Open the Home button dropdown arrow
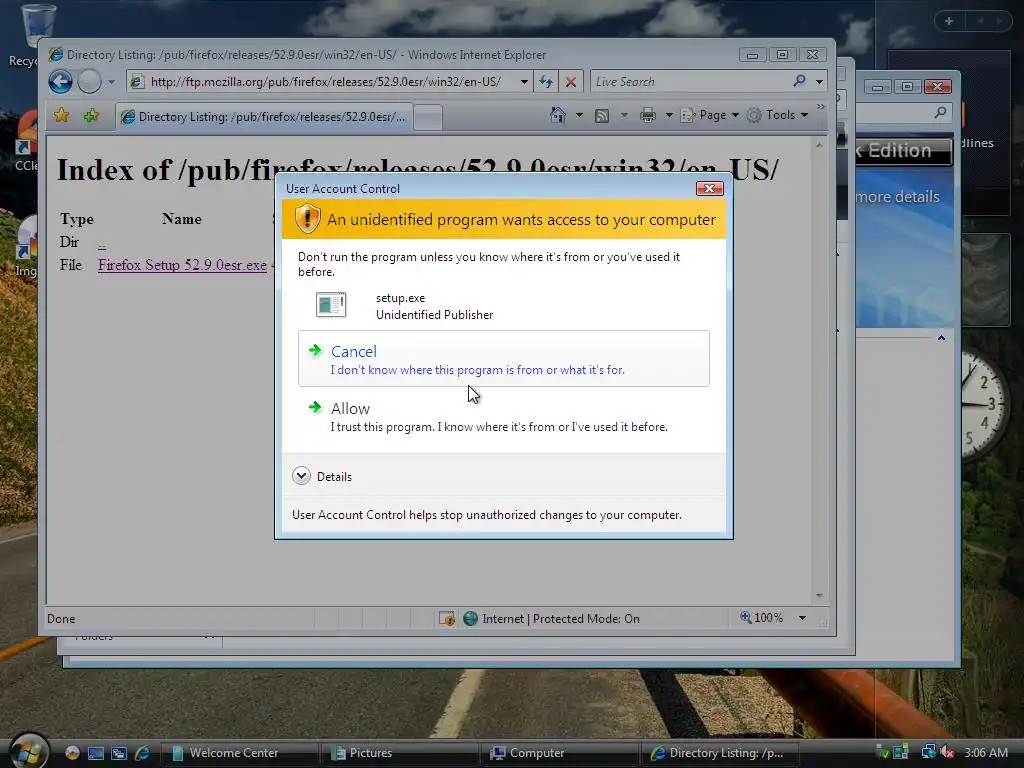This screenshot has width=1024, height=768. tap(579, 116)
